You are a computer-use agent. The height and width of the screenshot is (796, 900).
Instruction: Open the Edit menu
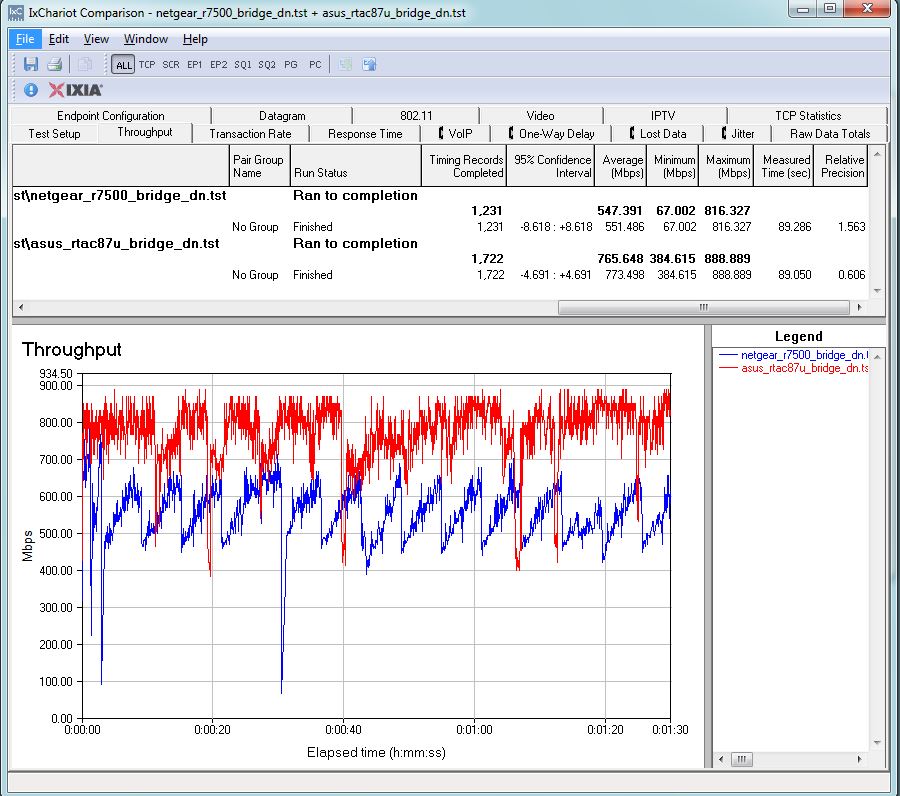[59, 39]
